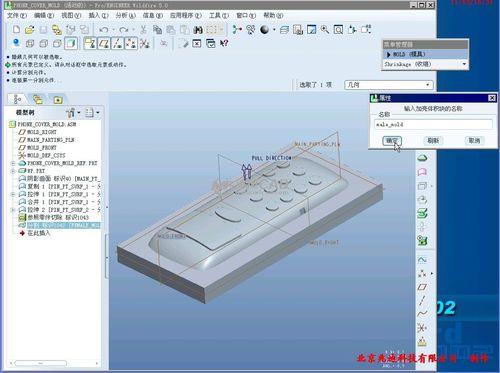
Task: Expand WP.PRT tree node
Action: tap(13, 171)
